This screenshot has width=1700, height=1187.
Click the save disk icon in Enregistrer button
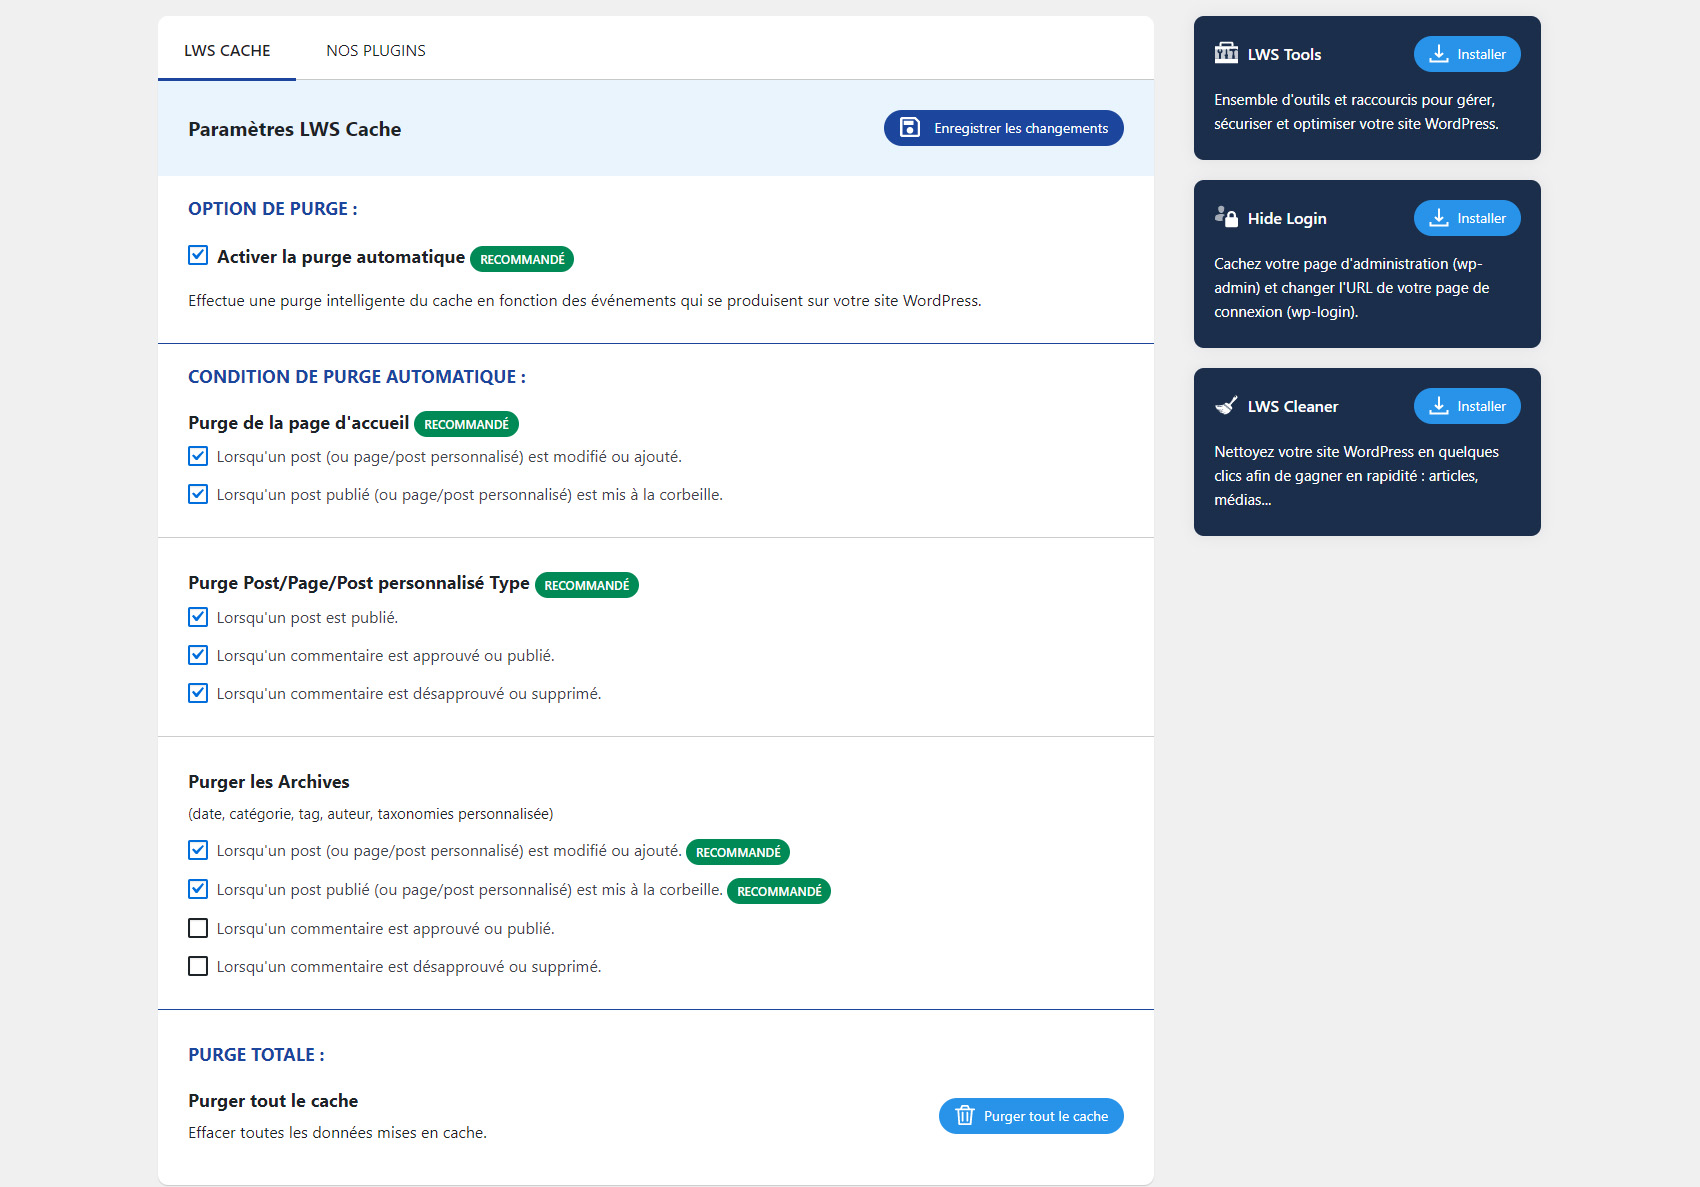[x=910, y=127]
